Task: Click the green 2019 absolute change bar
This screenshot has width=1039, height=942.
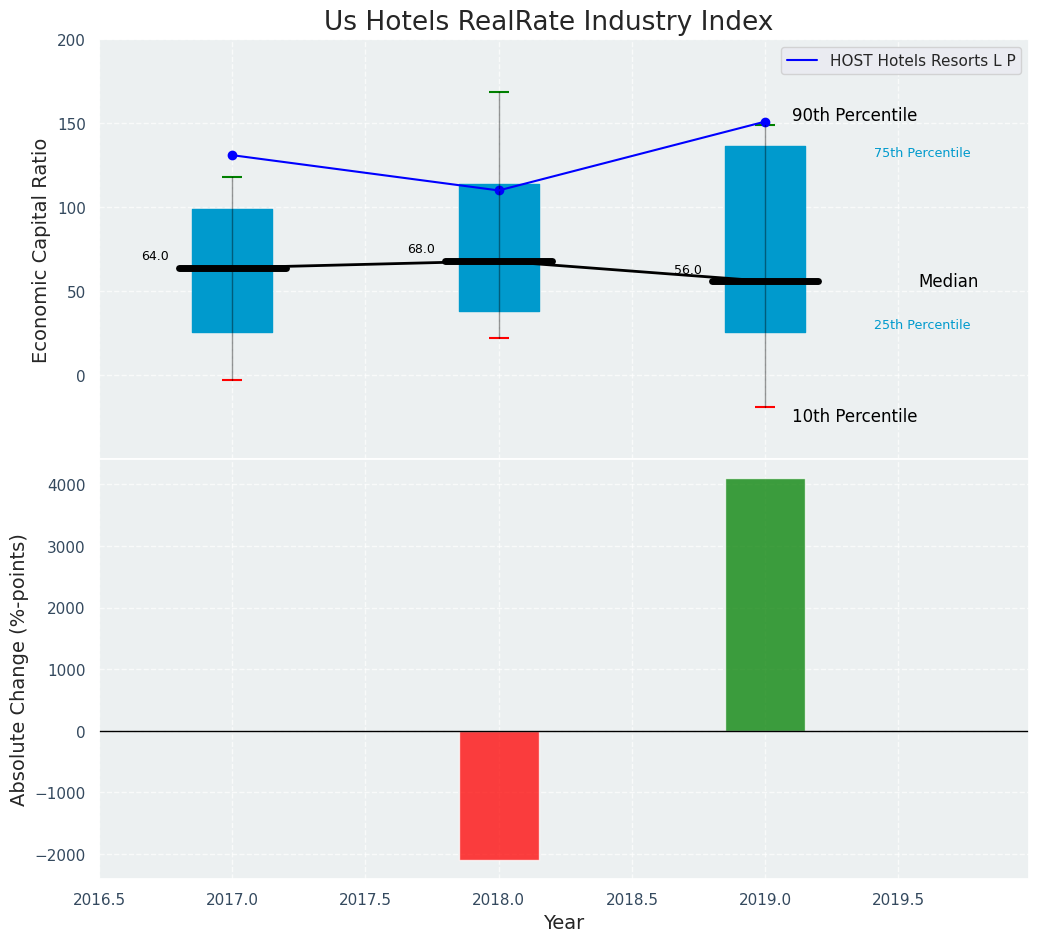Action: [x=765, y=605]
